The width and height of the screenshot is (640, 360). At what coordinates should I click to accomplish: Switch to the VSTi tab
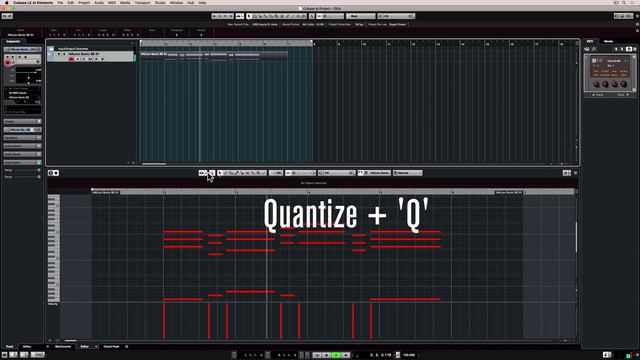(590, 41)
